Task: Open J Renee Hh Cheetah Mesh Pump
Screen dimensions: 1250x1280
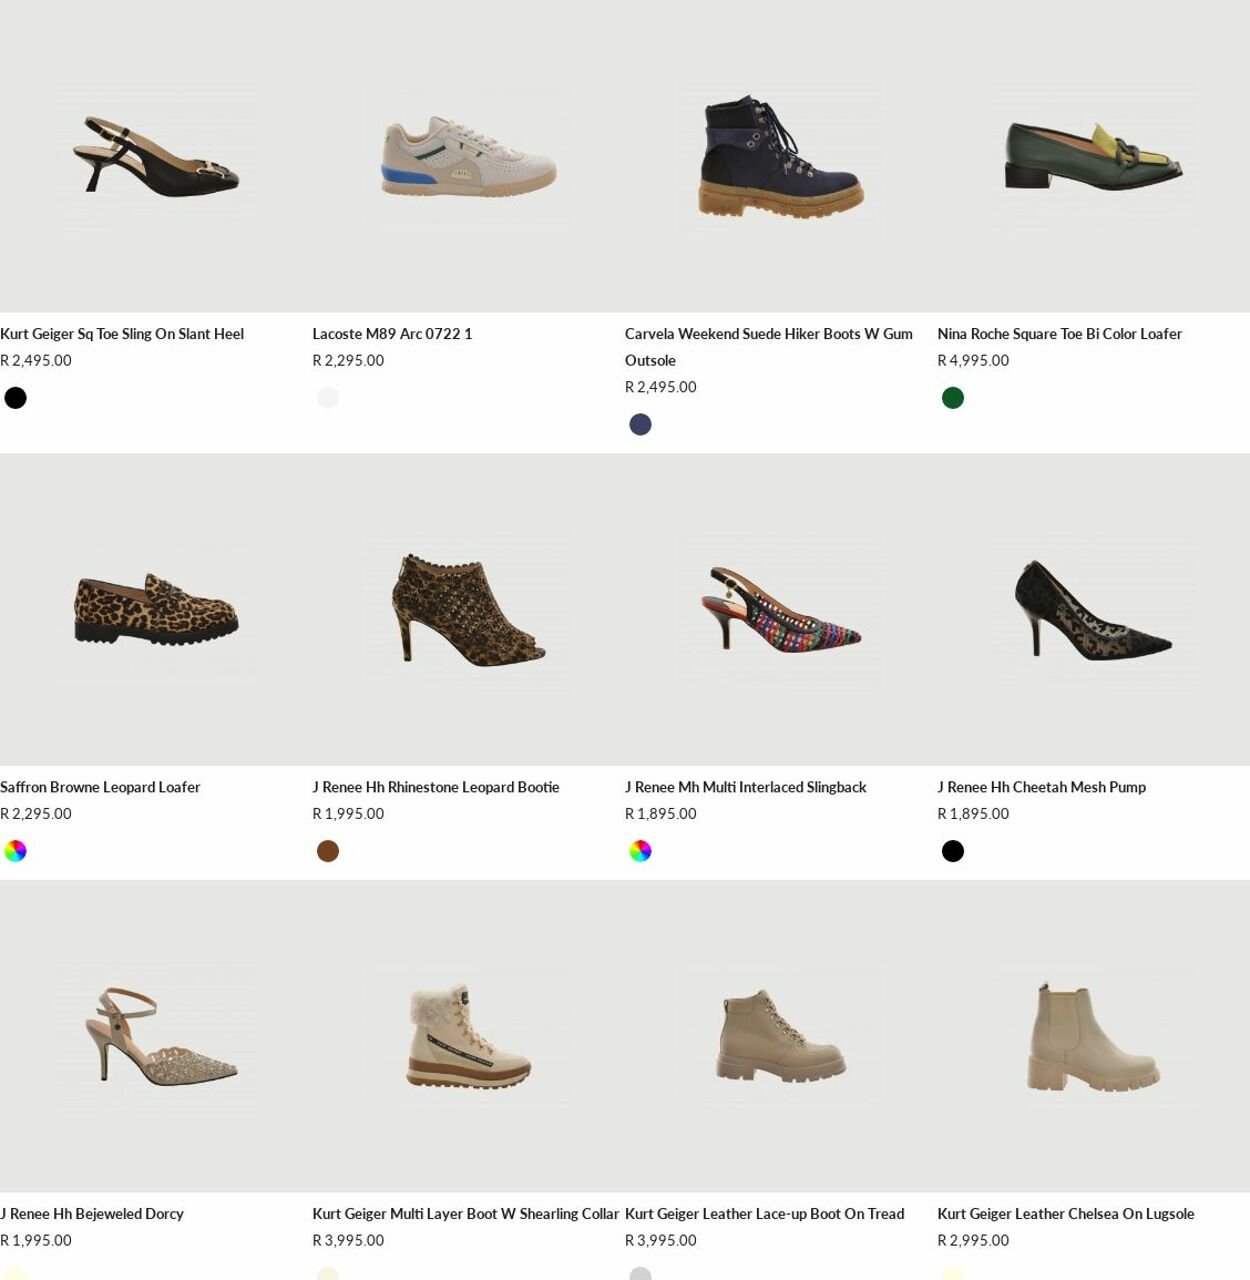Action: click(1041, 787)
